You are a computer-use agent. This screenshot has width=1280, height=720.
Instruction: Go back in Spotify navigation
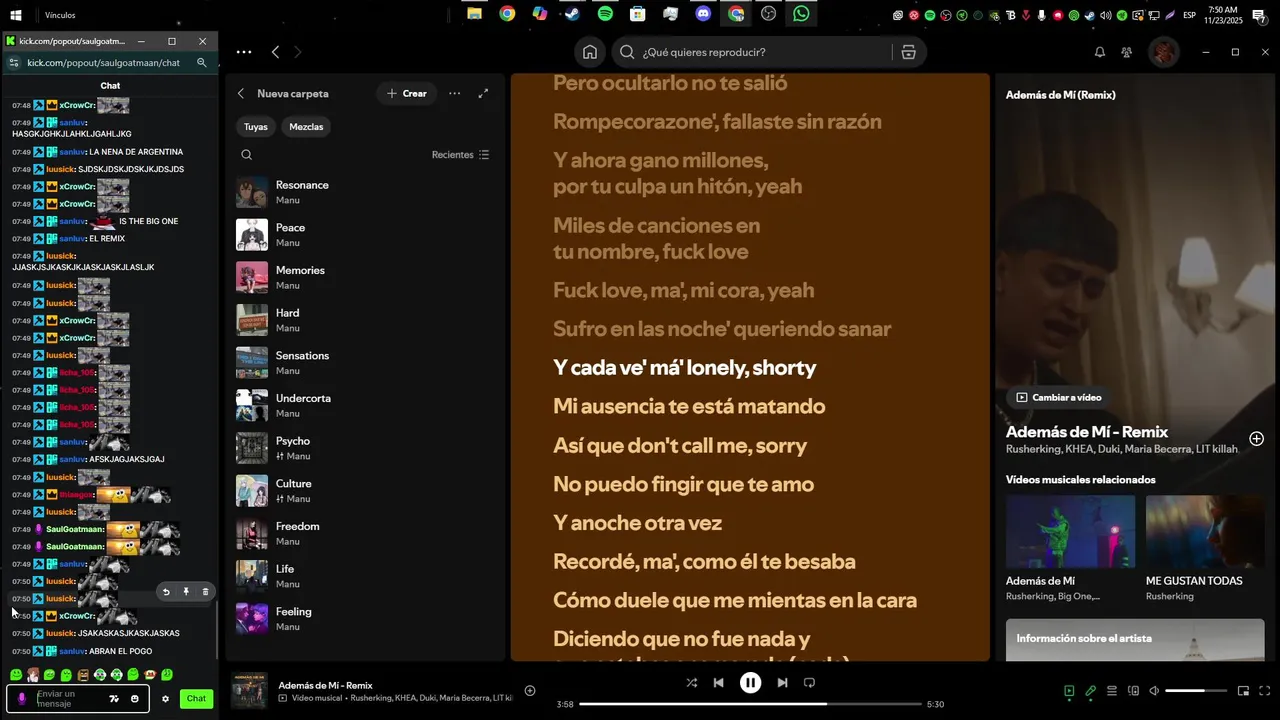click(x=275, y=52)
